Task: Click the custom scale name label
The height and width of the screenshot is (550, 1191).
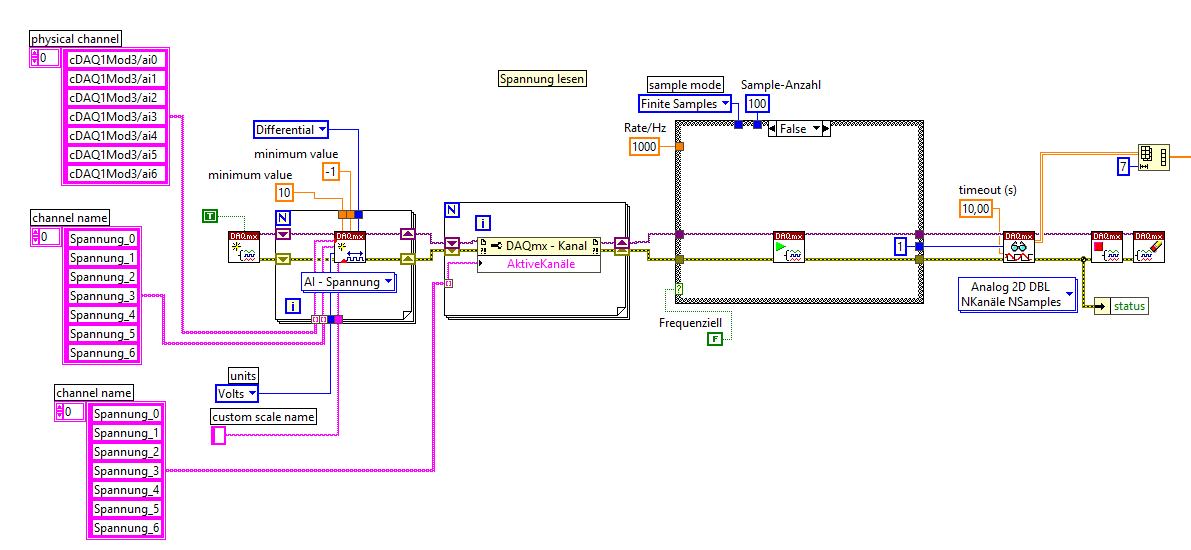Action: point(263,417)
